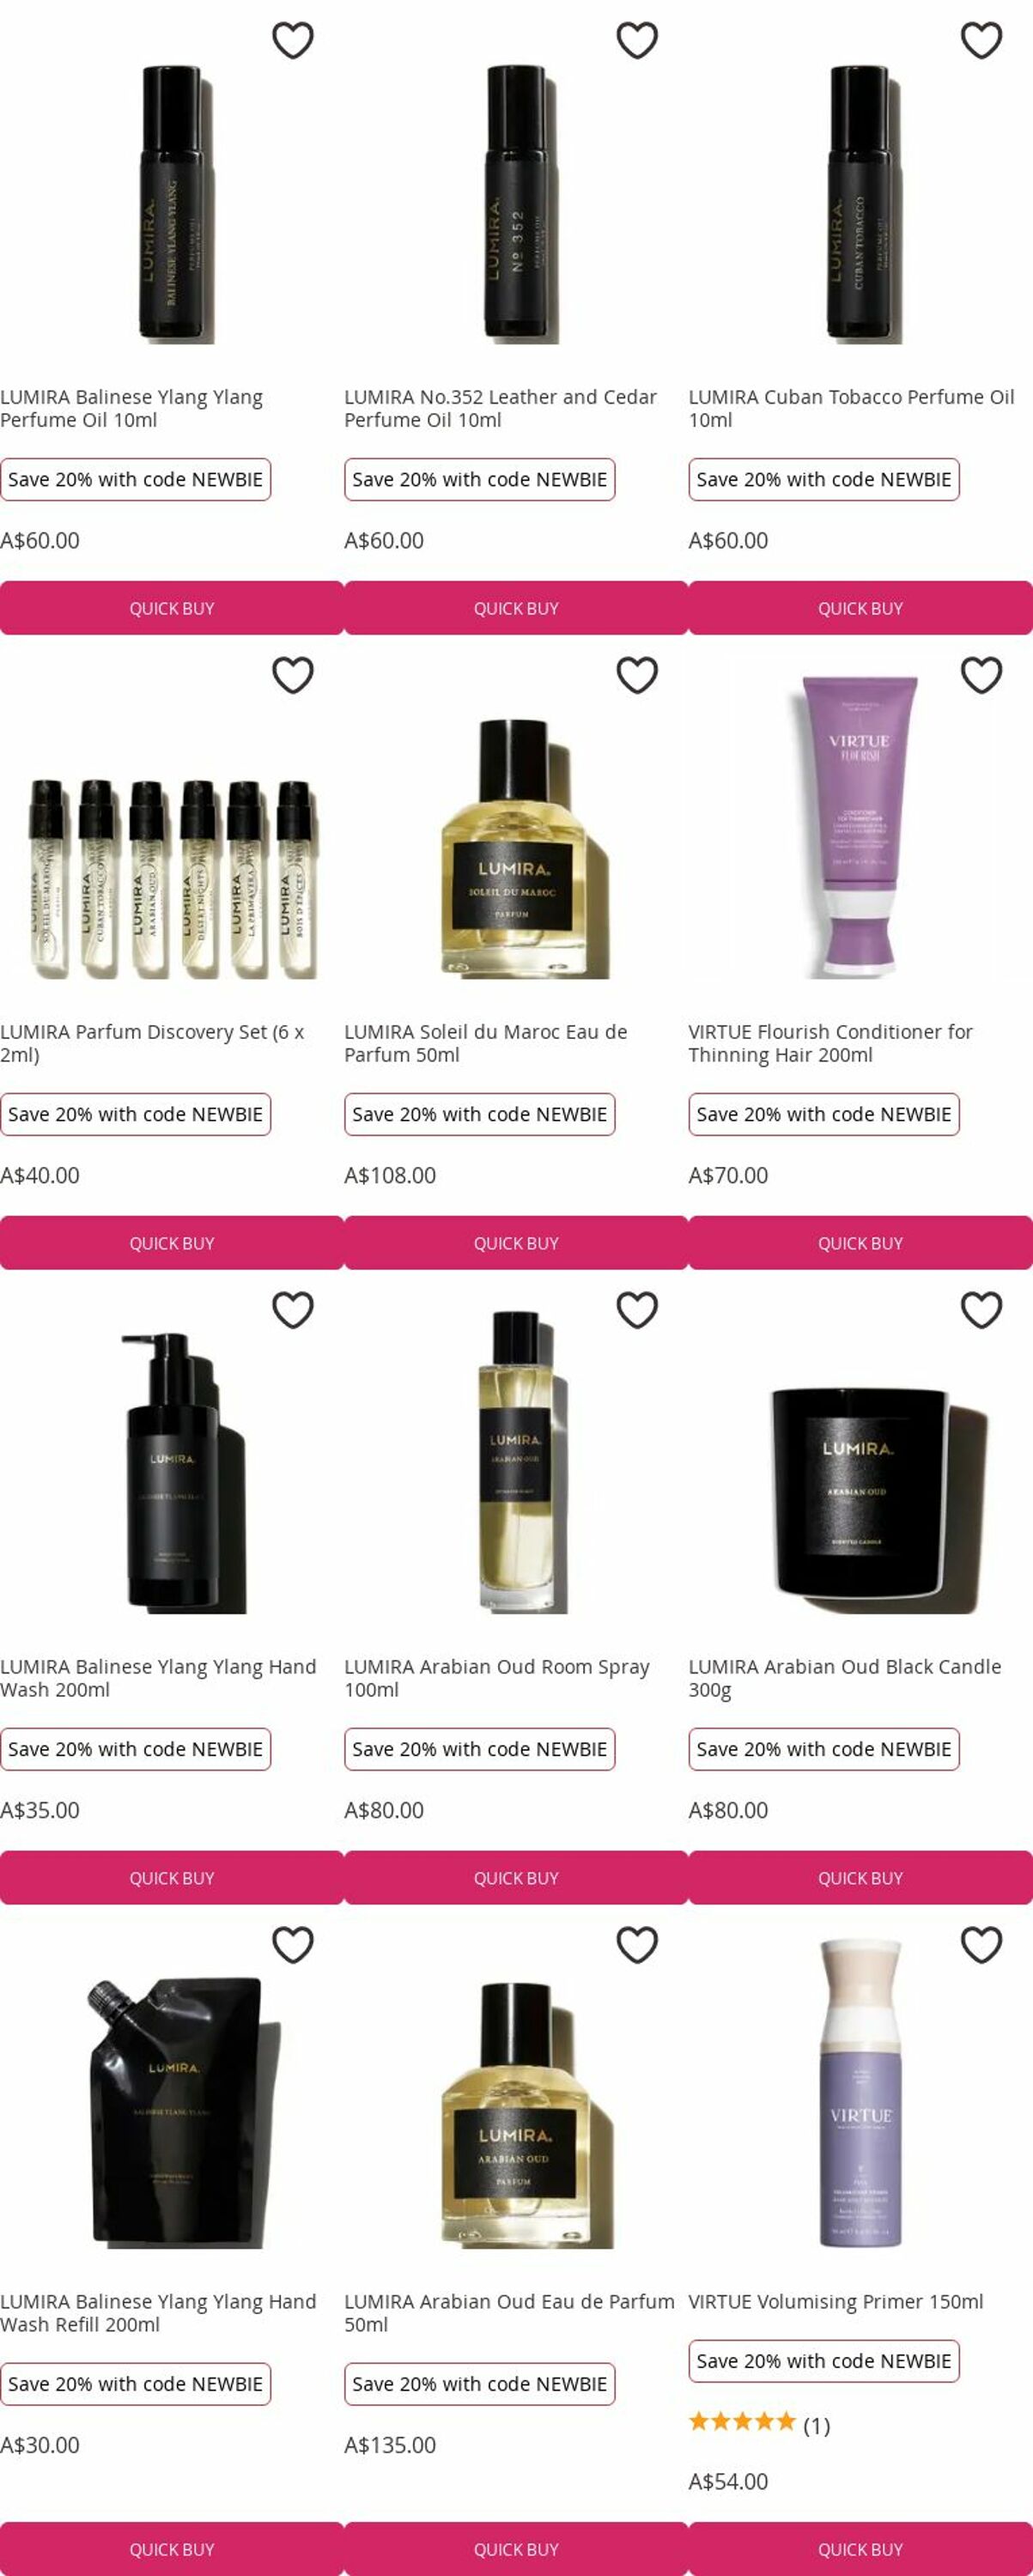1033x2576 pixels.
Task: Toggle heart on Hand Wash Refill 200ml
Action: tap(293, 1946)
